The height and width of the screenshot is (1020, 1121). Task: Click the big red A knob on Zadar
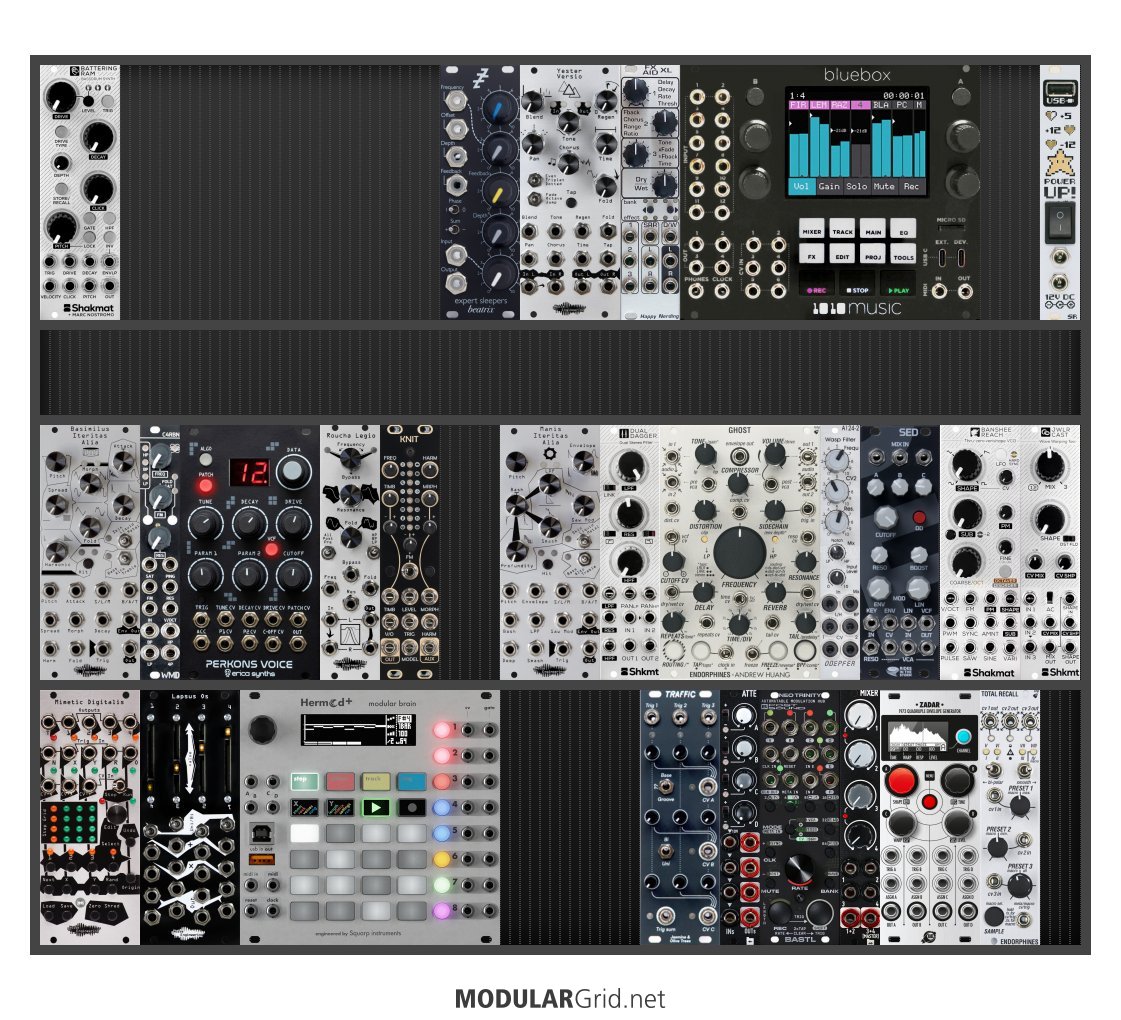902,781
